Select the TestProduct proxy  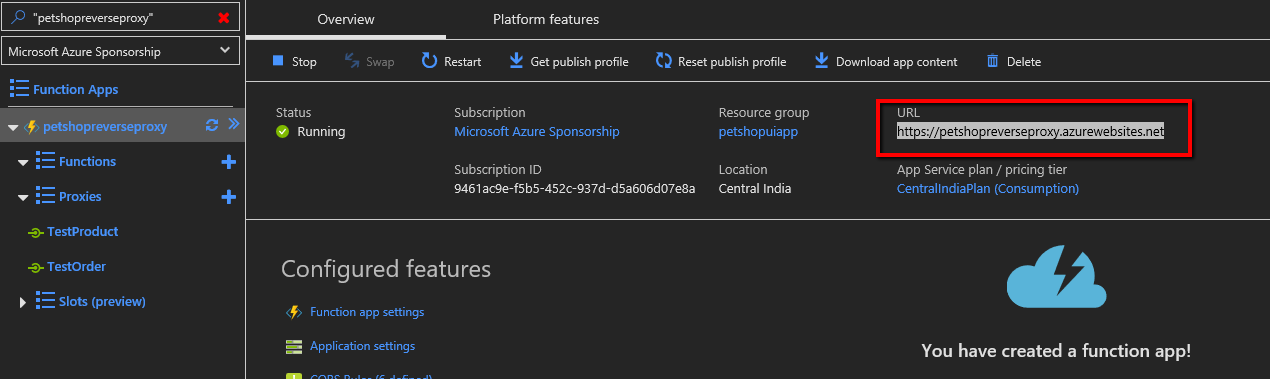(82, 231)
